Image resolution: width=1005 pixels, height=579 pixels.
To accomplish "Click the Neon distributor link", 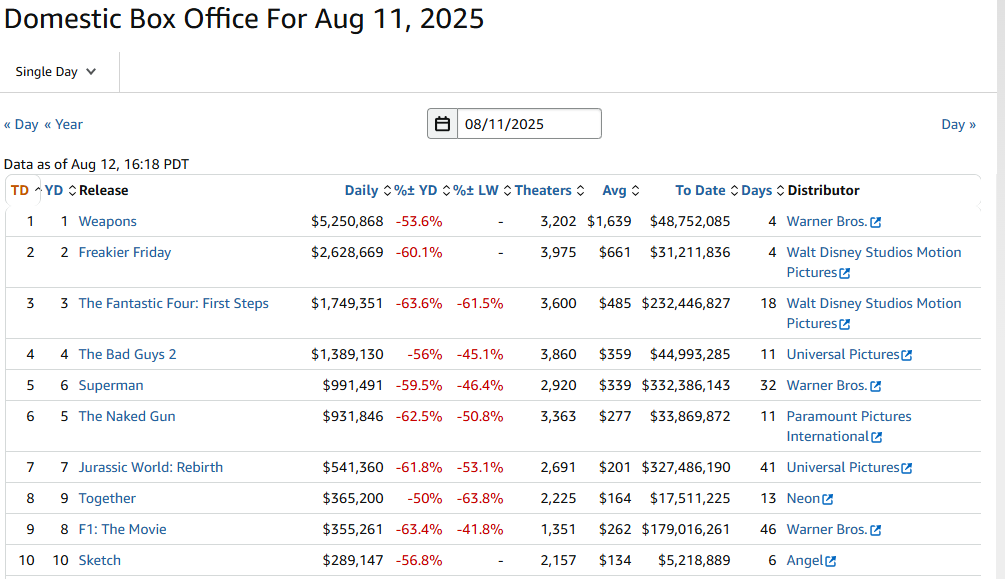I will [804, 498].
